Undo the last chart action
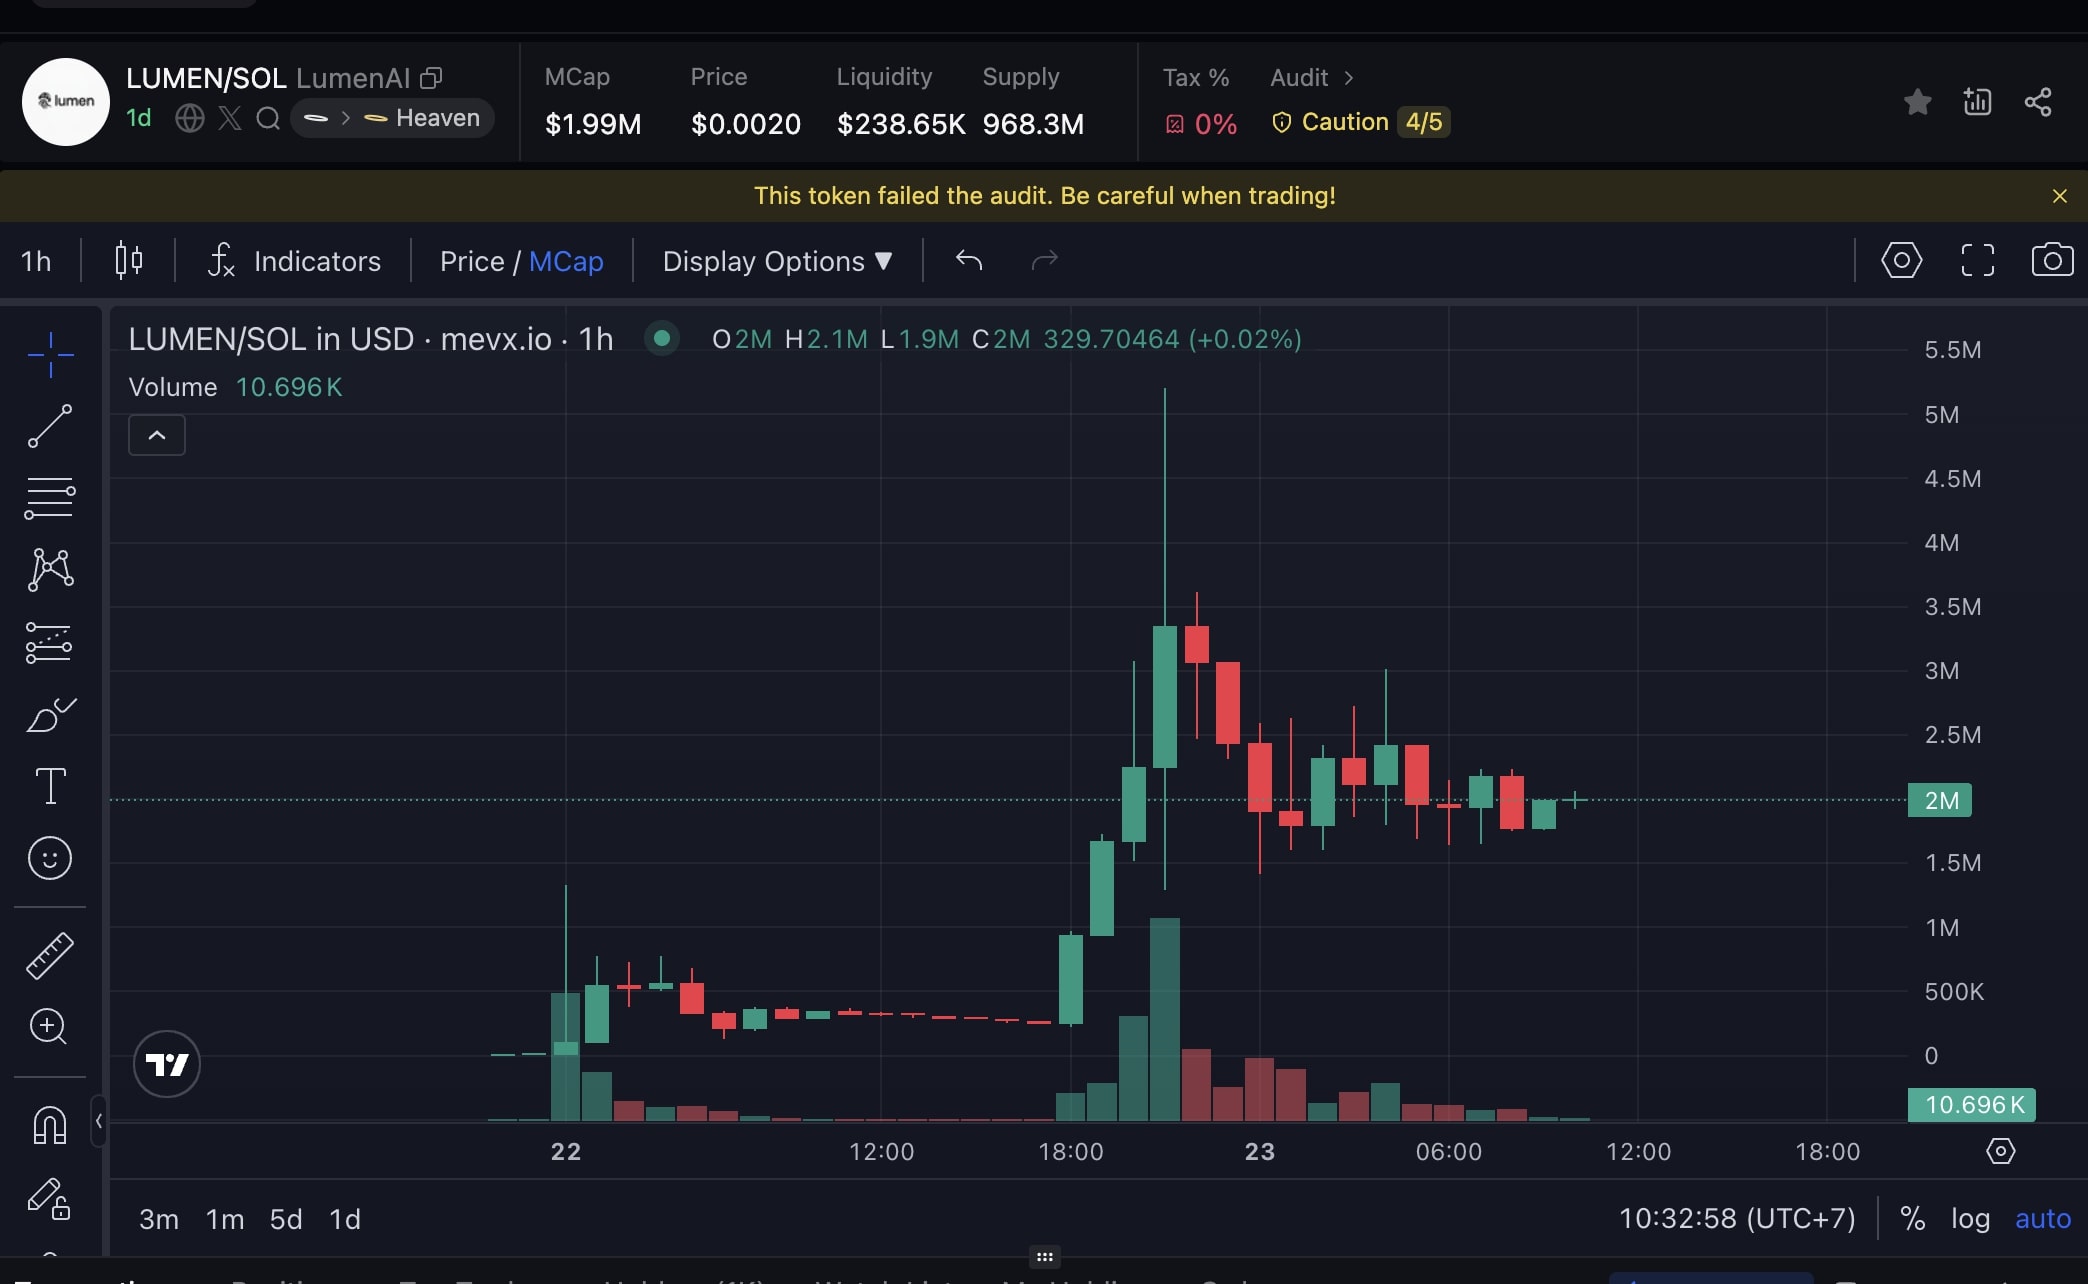Viewport: 2088px width, 1284px height. coord(969,260)
